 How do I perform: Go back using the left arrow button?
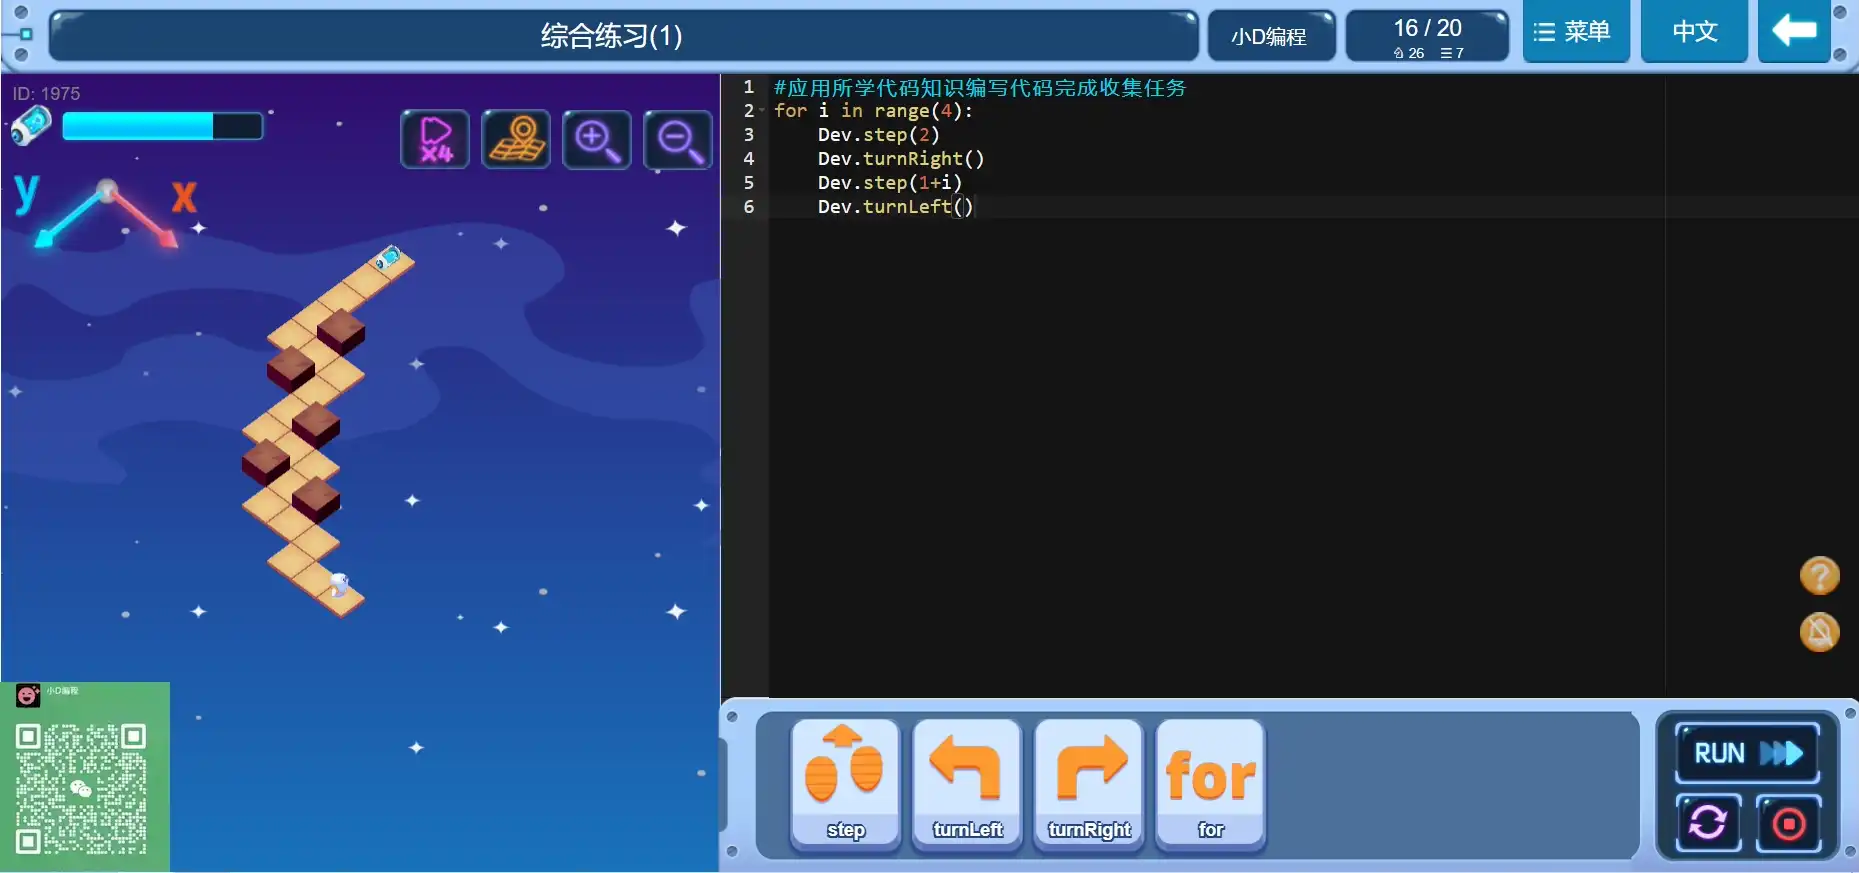click(x=1794, y=32)
